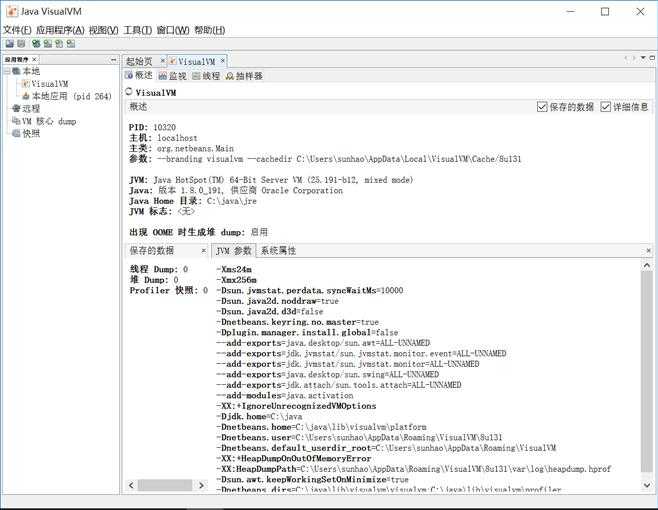Click the Add remote host toolbar icon
Viewport: 658px width, 510px height.
(47, 44)
